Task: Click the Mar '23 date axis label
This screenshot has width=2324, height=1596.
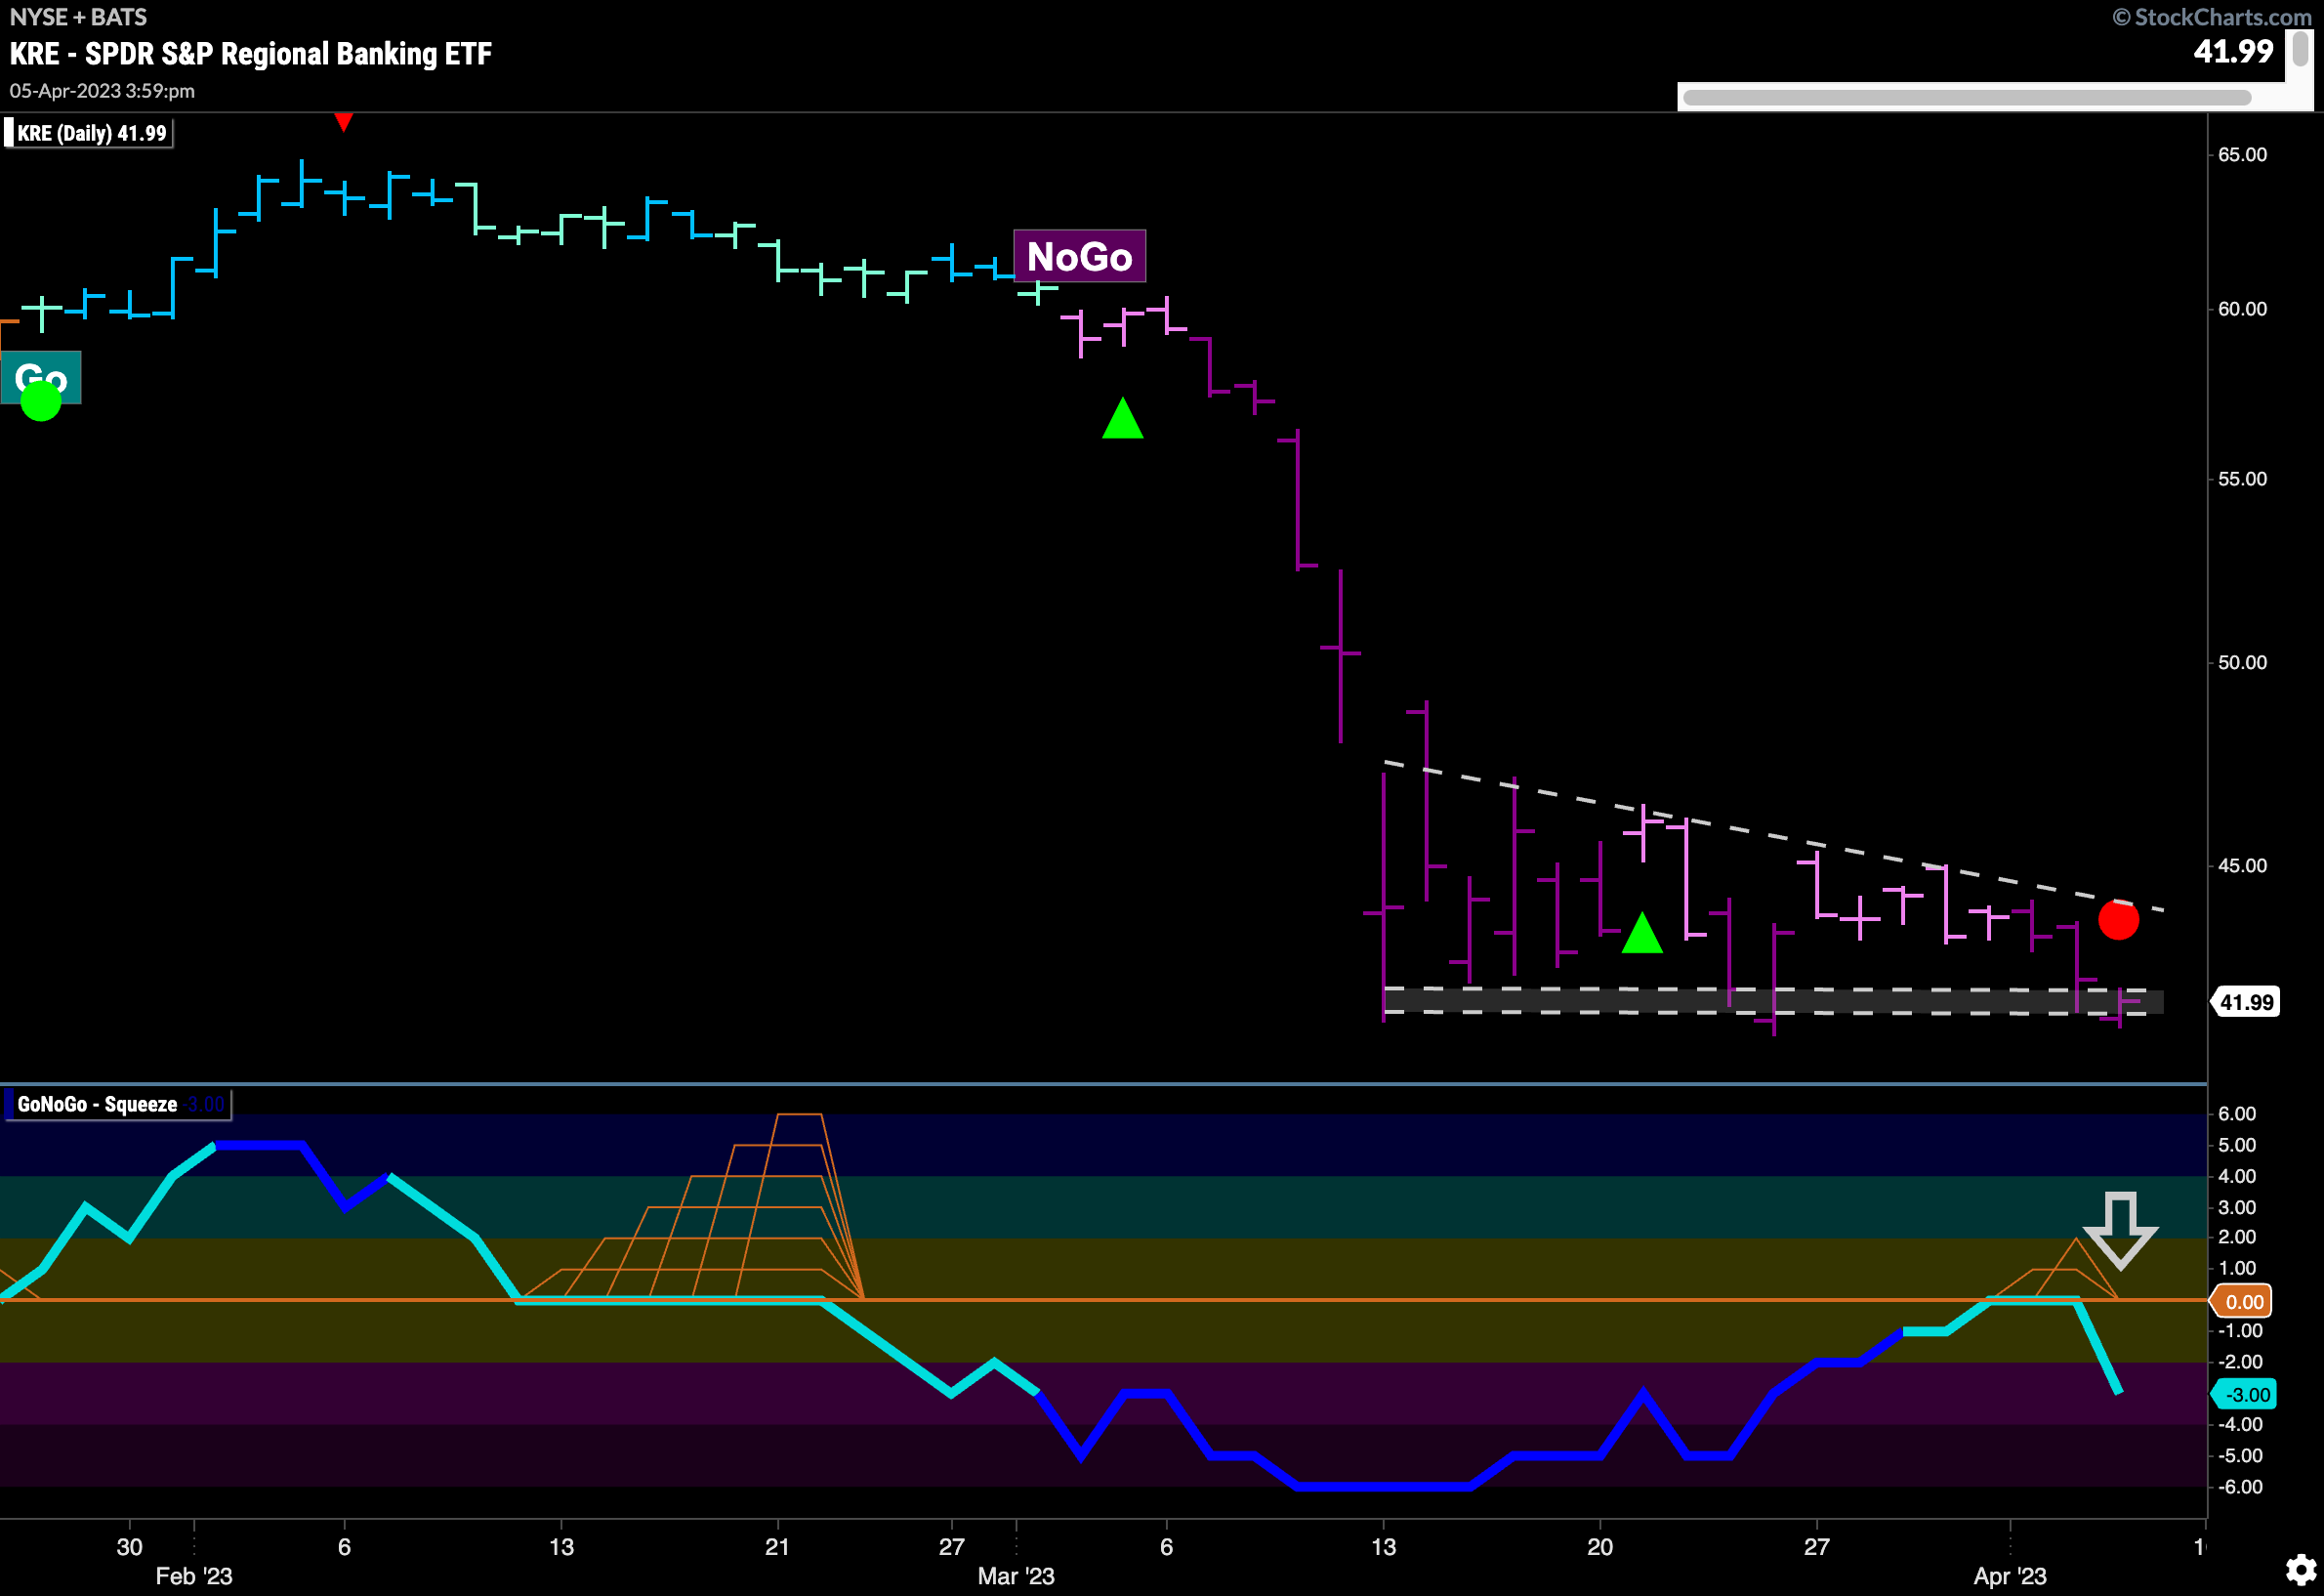Action: point(1016,1575)
